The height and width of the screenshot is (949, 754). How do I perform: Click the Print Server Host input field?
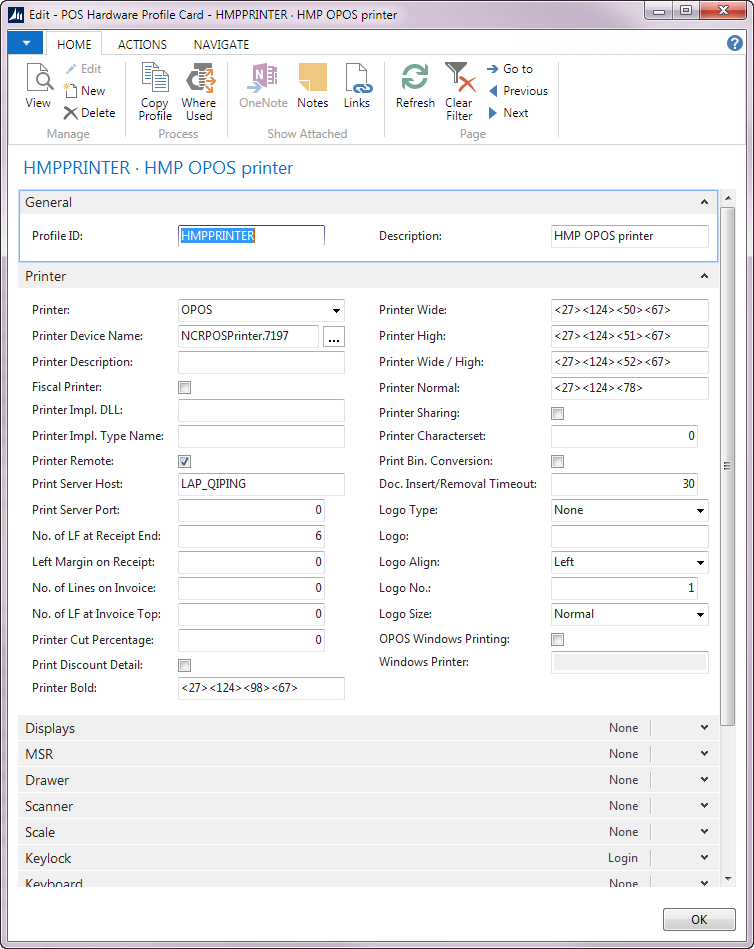[261, 484]
